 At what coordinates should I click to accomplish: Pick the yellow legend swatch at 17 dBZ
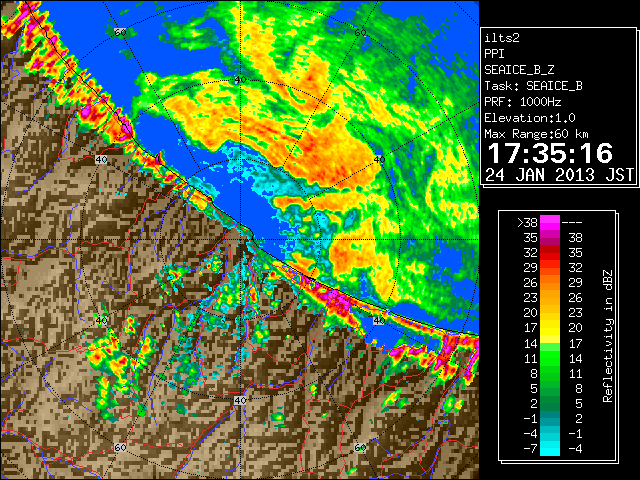pyautogui.click(x=550, y=328)
